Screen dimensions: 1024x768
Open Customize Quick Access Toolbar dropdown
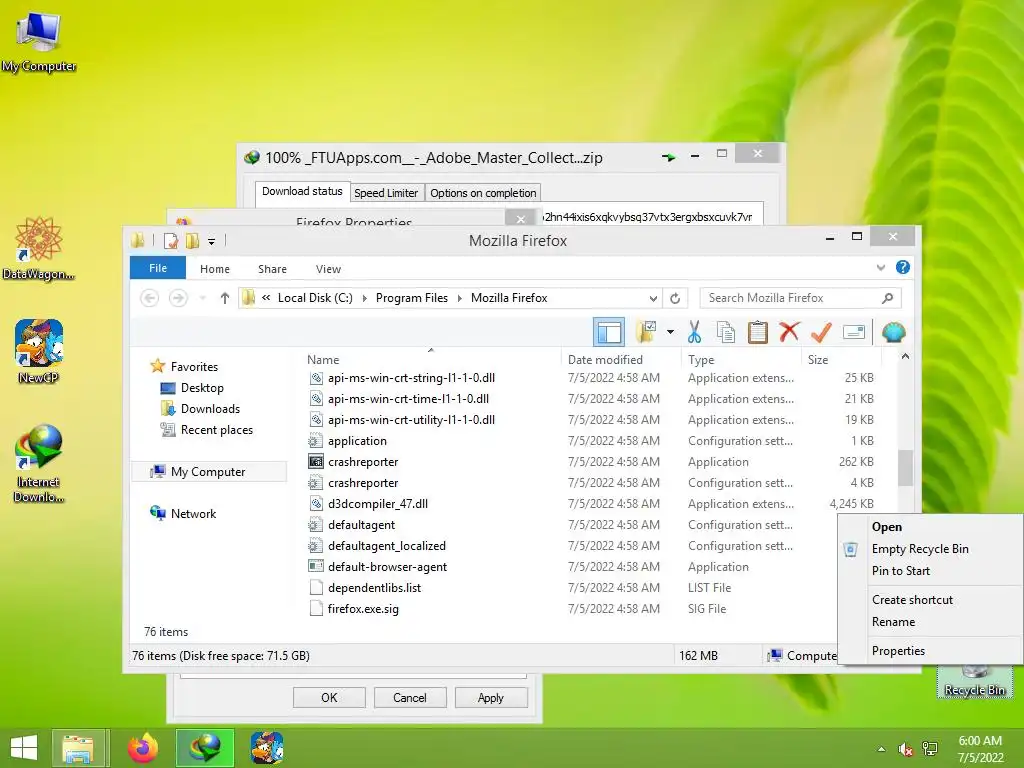tap(212, 242)
